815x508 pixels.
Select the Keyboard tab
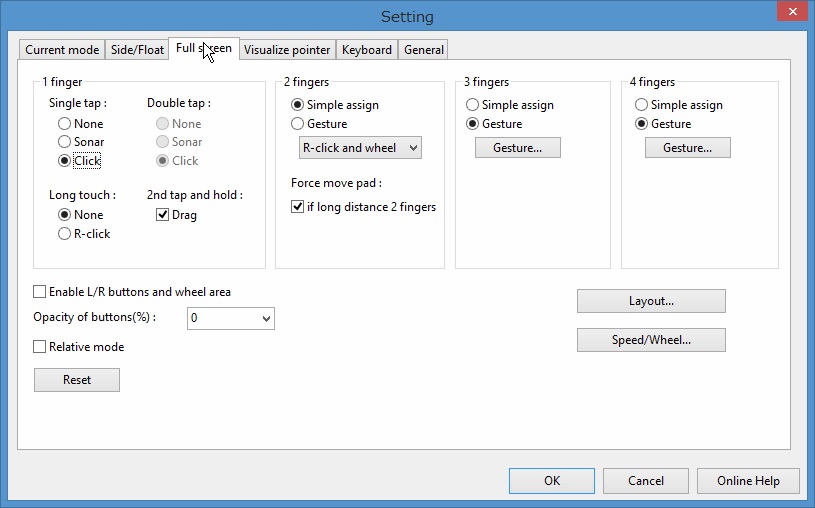click(366, 50)
